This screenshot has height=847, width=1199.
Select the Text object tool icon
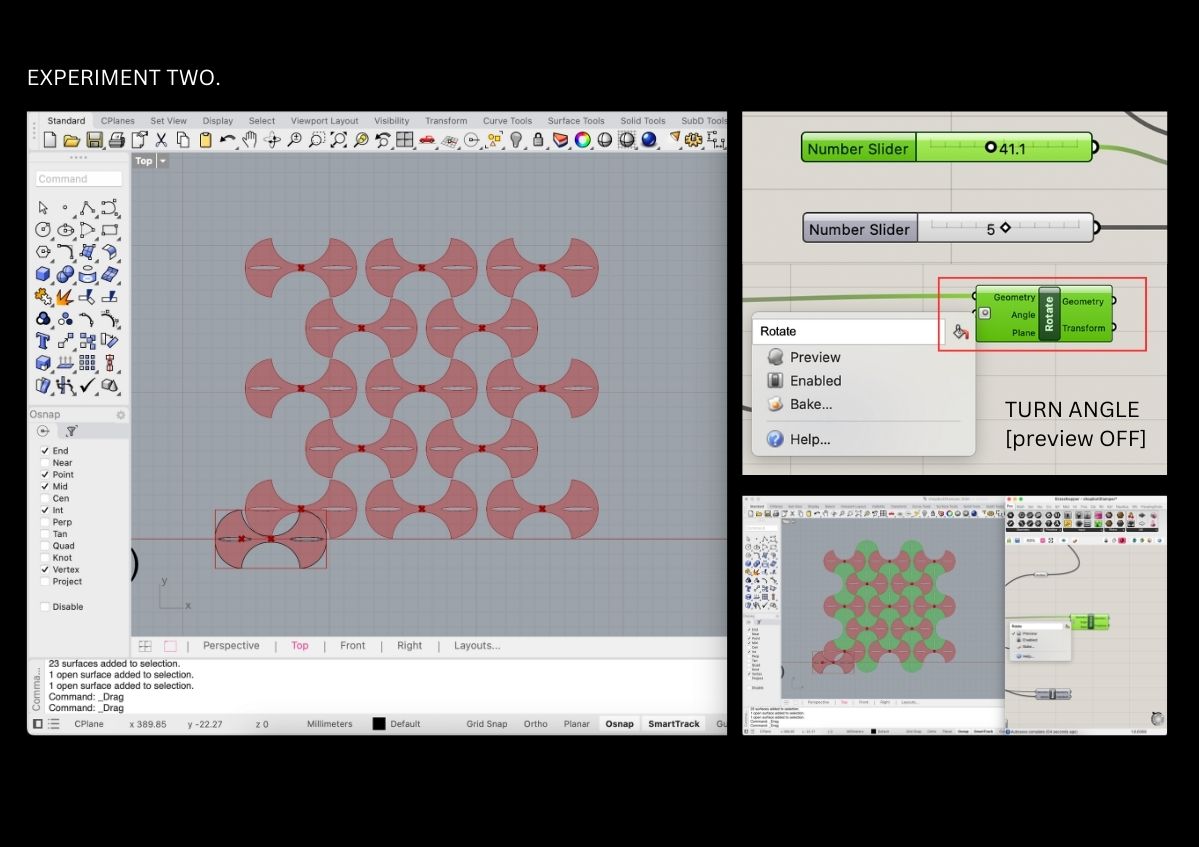(x=43, y=341)
